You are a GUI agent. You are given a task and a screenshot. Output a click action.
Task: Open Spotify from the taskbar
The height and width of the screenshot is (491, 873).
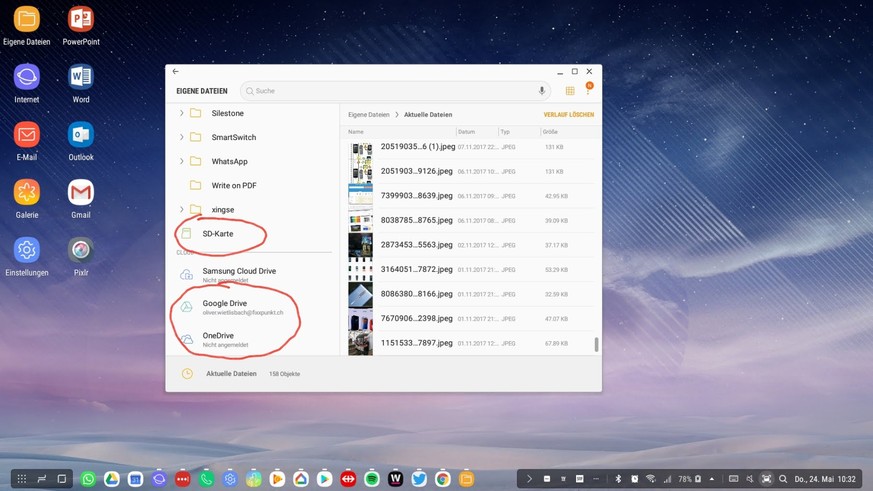tap(372, 479)
